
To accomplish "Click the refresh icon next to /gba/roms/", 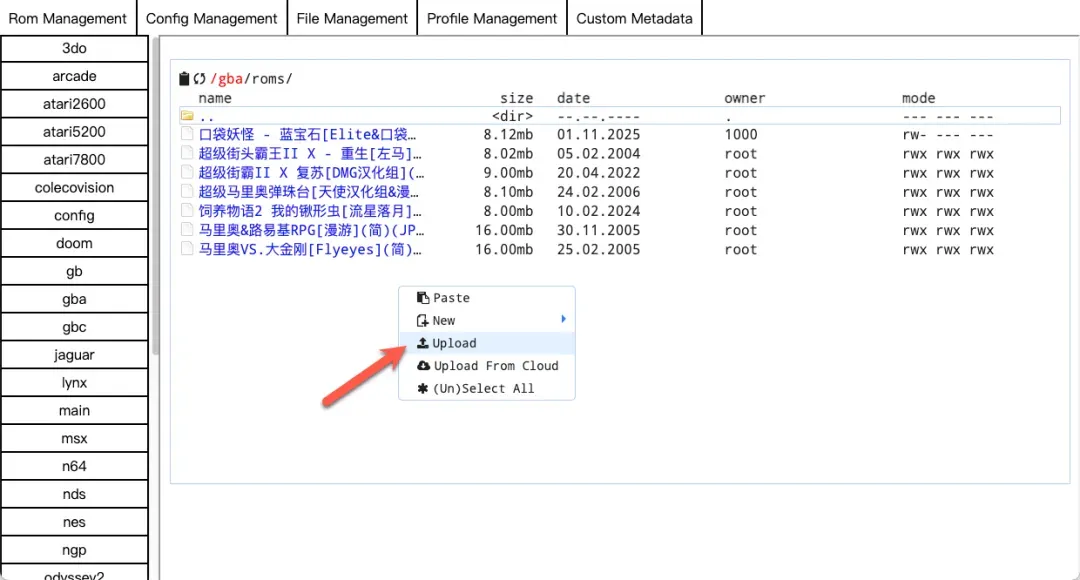I will pyautogui.click(x=199, y=79).
